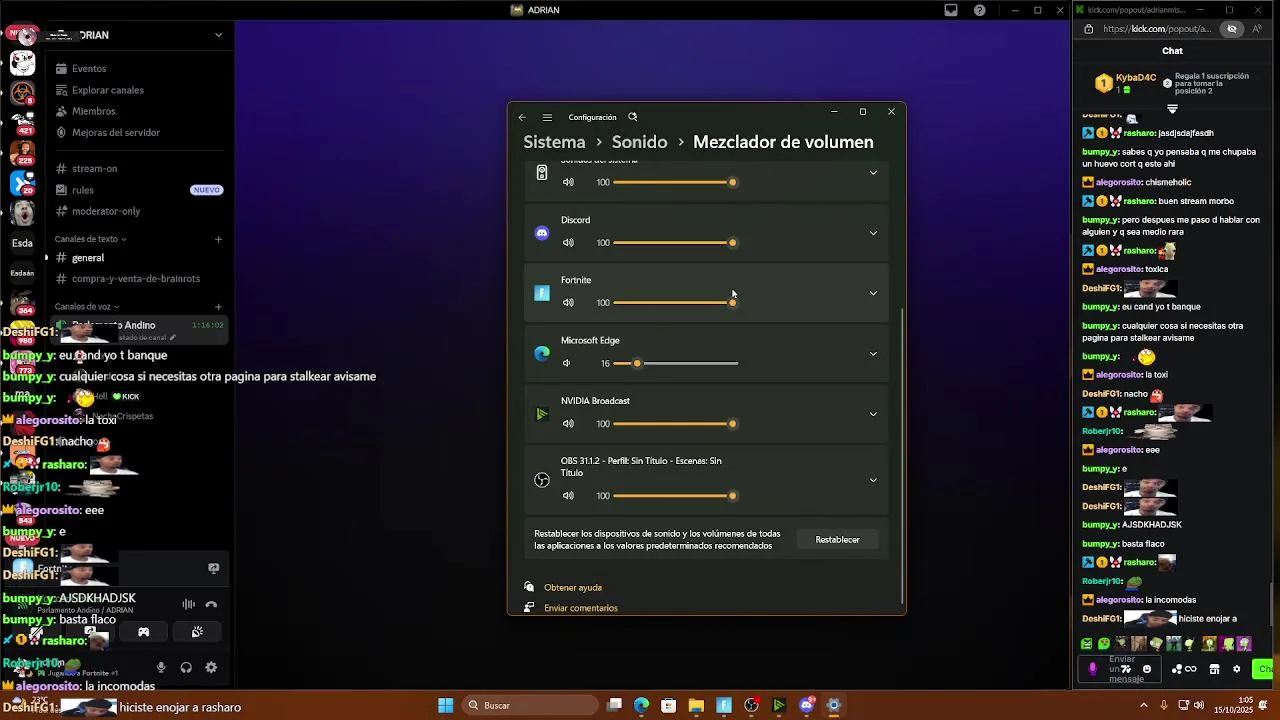1280x720 pixels.
Task: Open the Obtener ayuda link
Action: [573, 588]
